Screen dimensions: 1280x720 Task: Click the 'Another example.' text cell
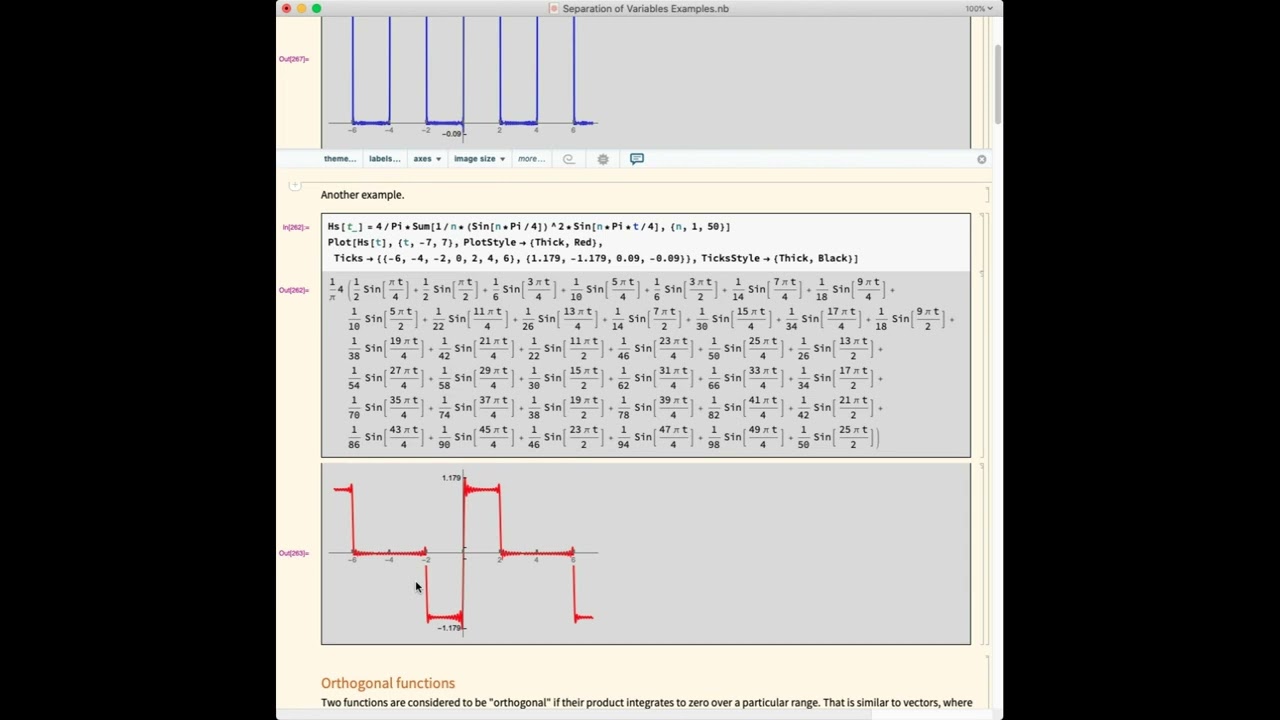click(x=362, y=195)
